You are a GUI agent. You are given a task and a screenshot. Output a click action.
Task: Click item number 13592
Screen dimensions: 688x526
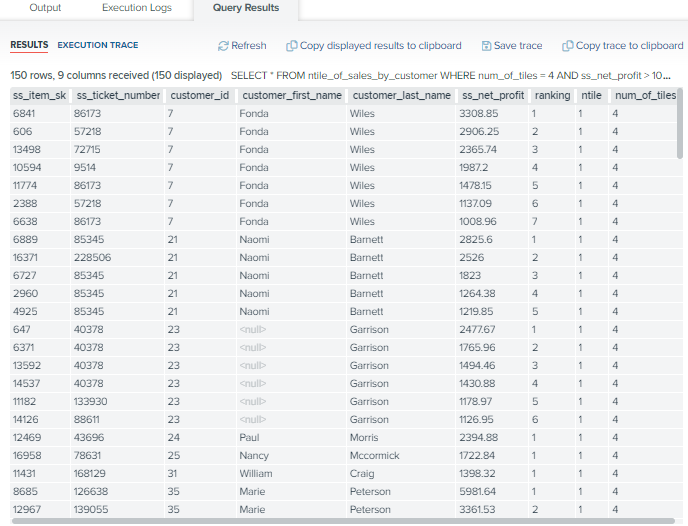click(27, 365)
